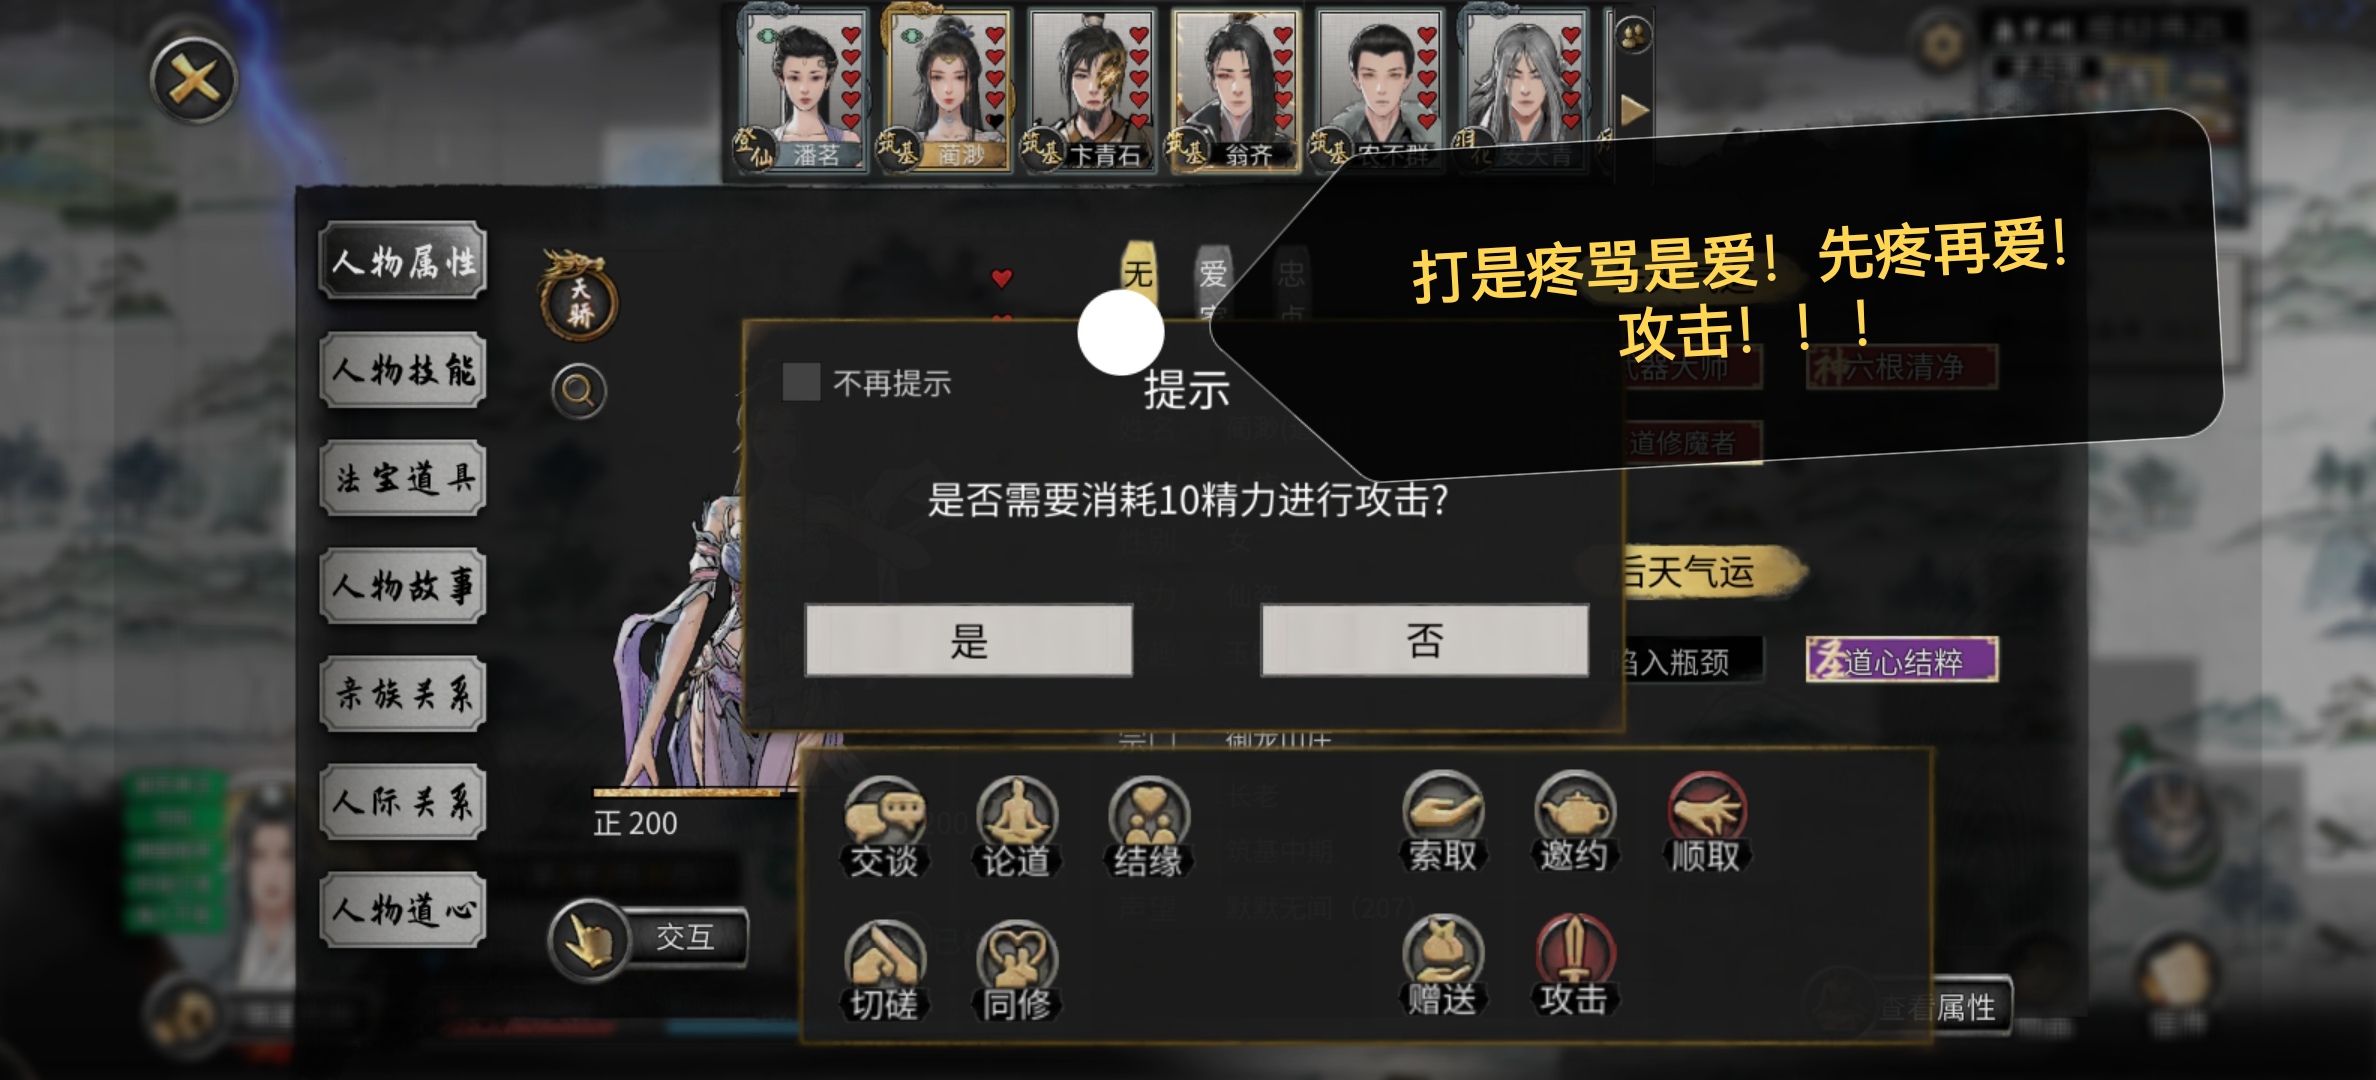Confirm attack with 是 button
Screen dimensions: 2376x1080
click(x=969, y=641)
